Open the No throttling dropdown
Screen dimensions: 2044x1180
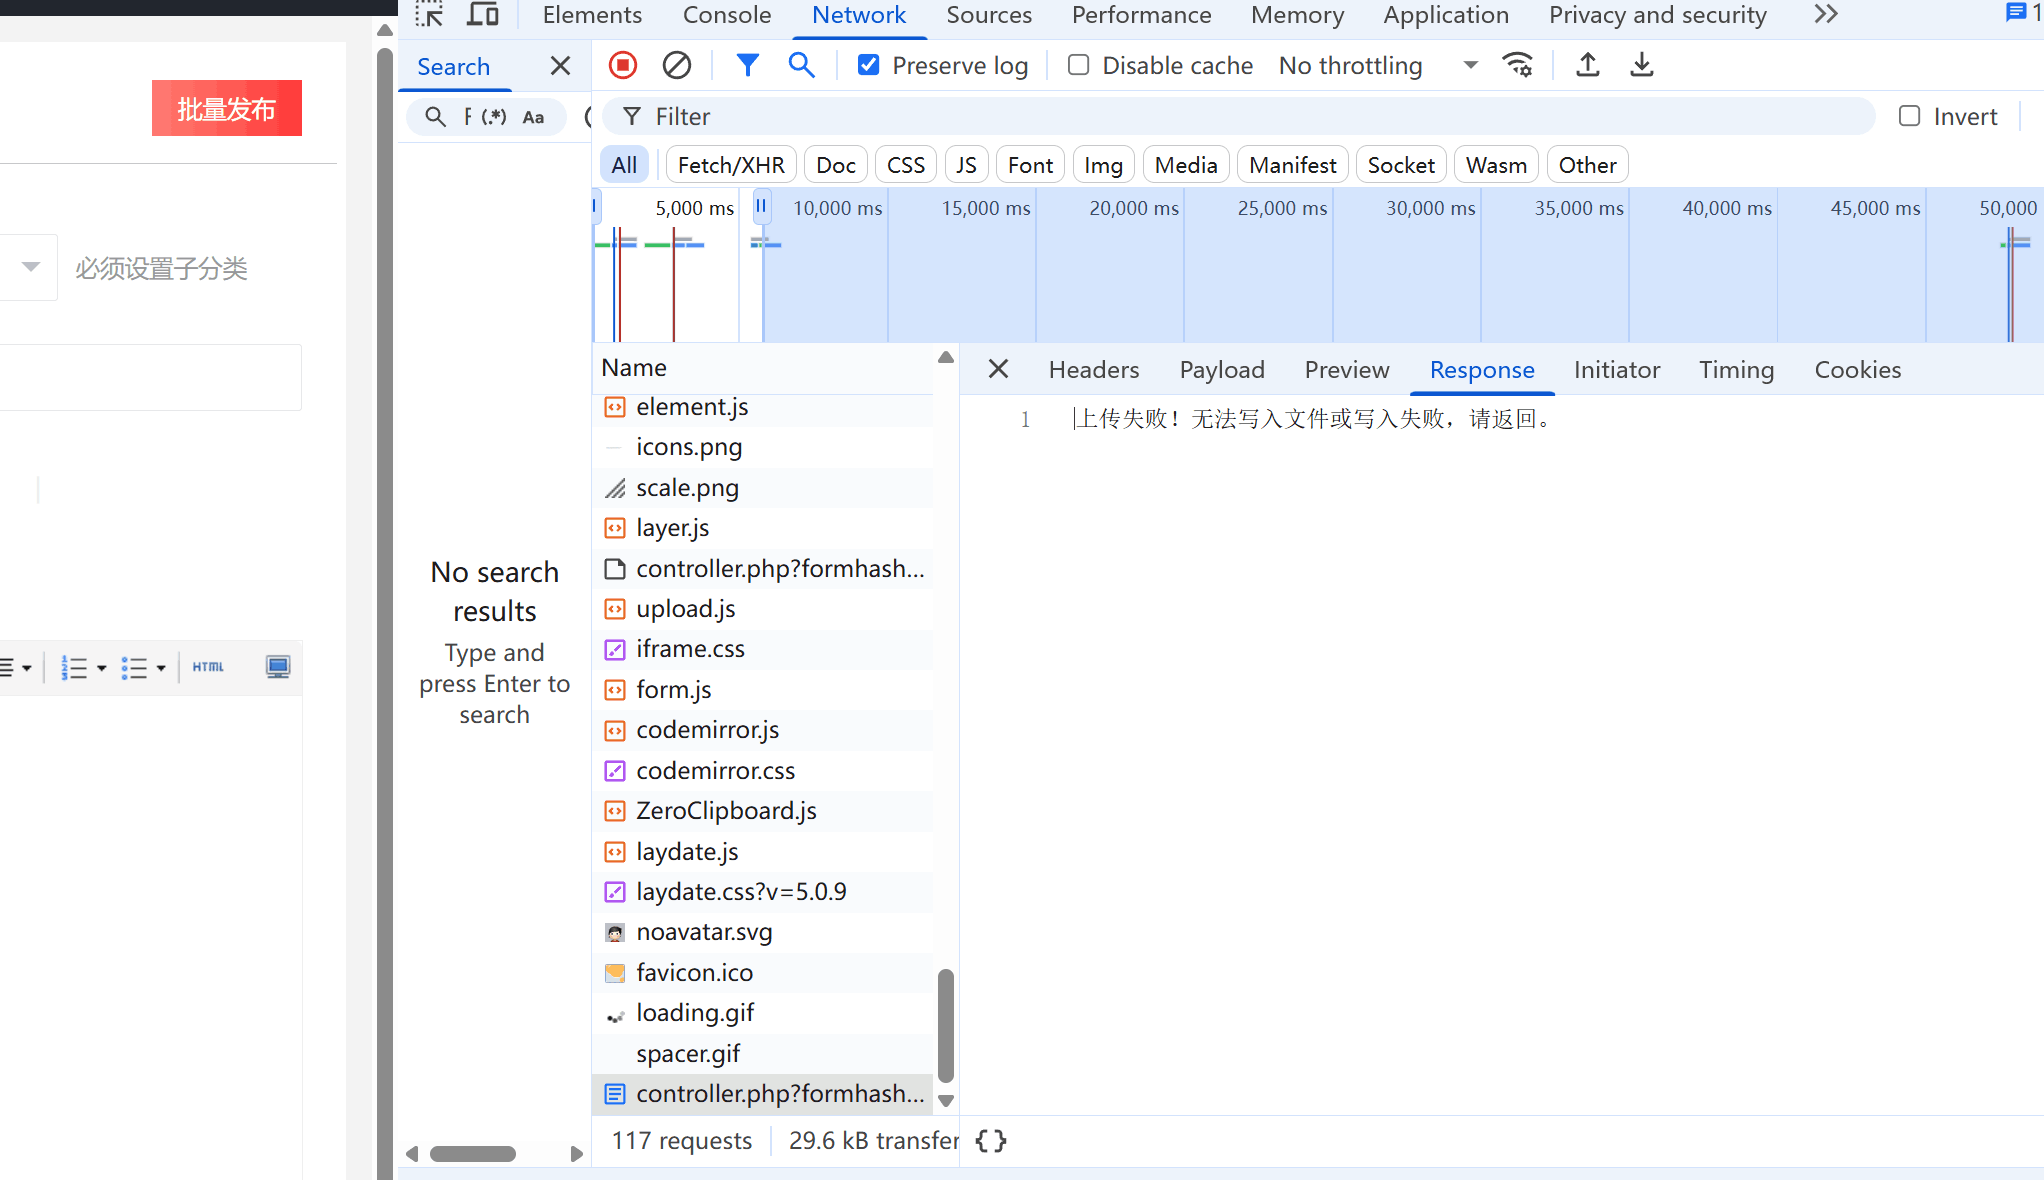click(x=1377, y=66)
